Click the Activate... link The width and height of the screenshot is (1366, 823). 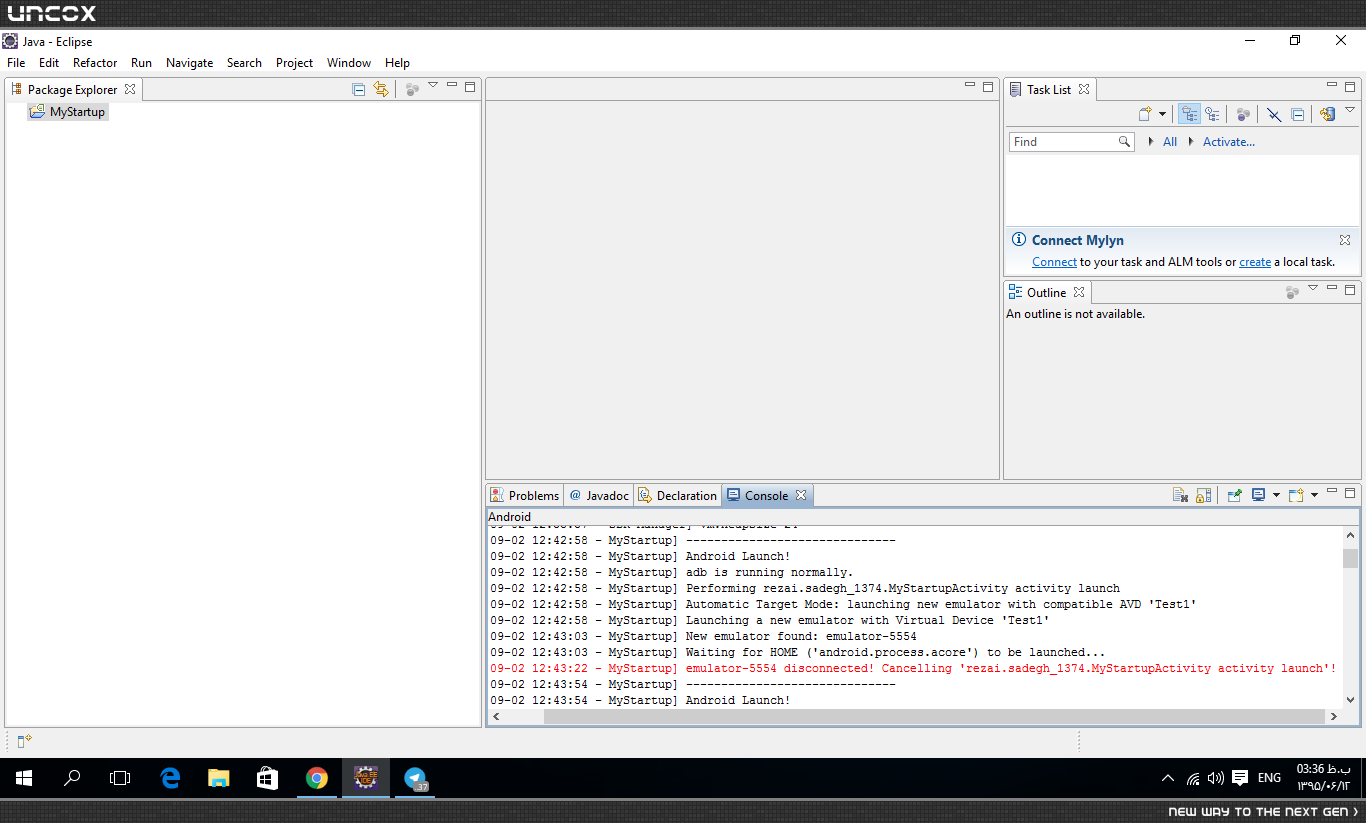pyautogui.click(x=1229, y=142)
